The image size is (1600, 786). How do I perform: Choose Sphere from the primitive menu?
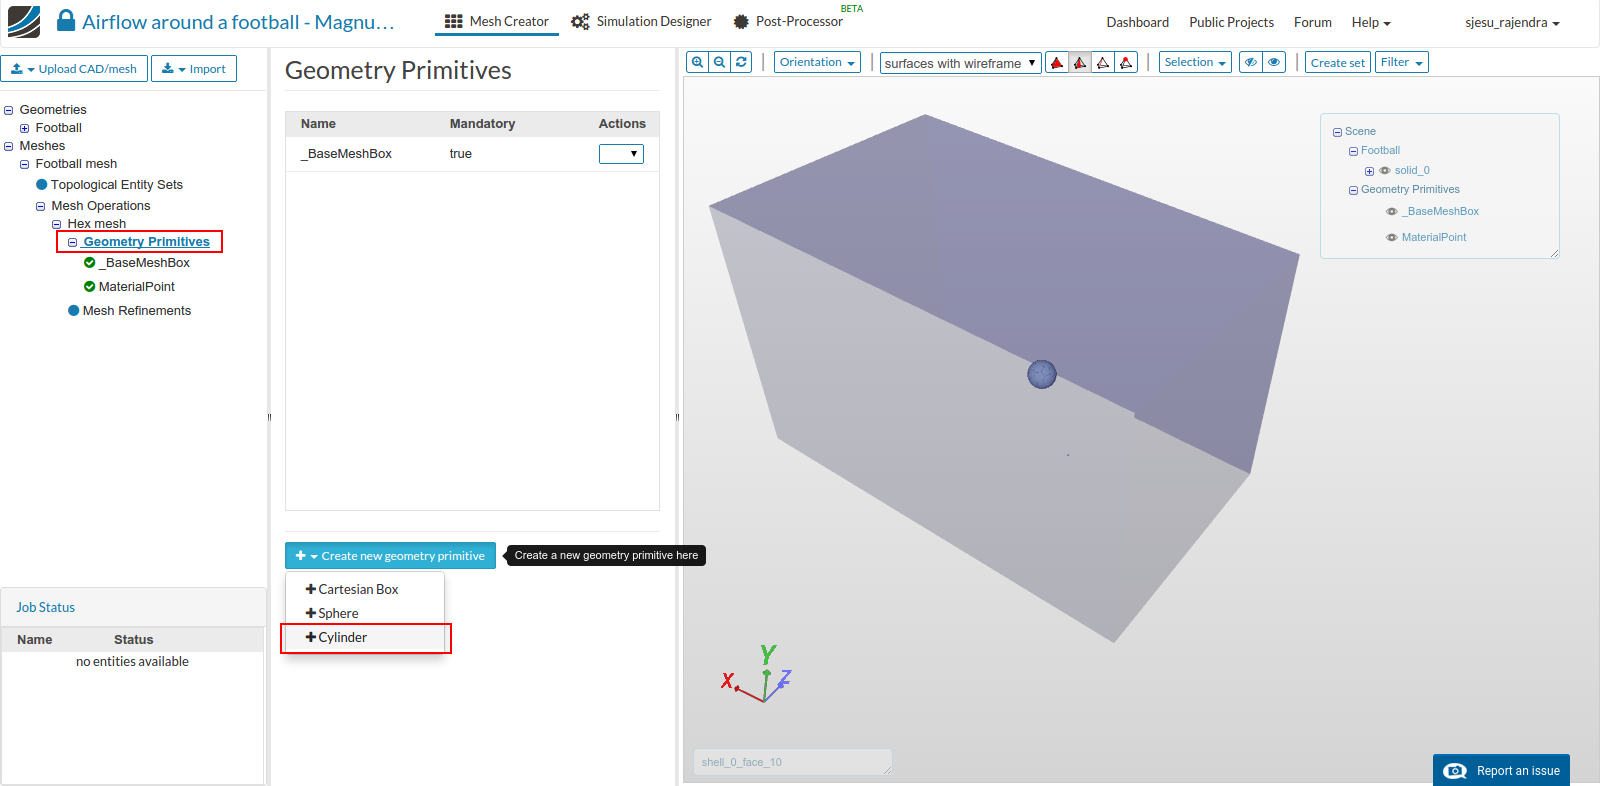tap(365, 613)
